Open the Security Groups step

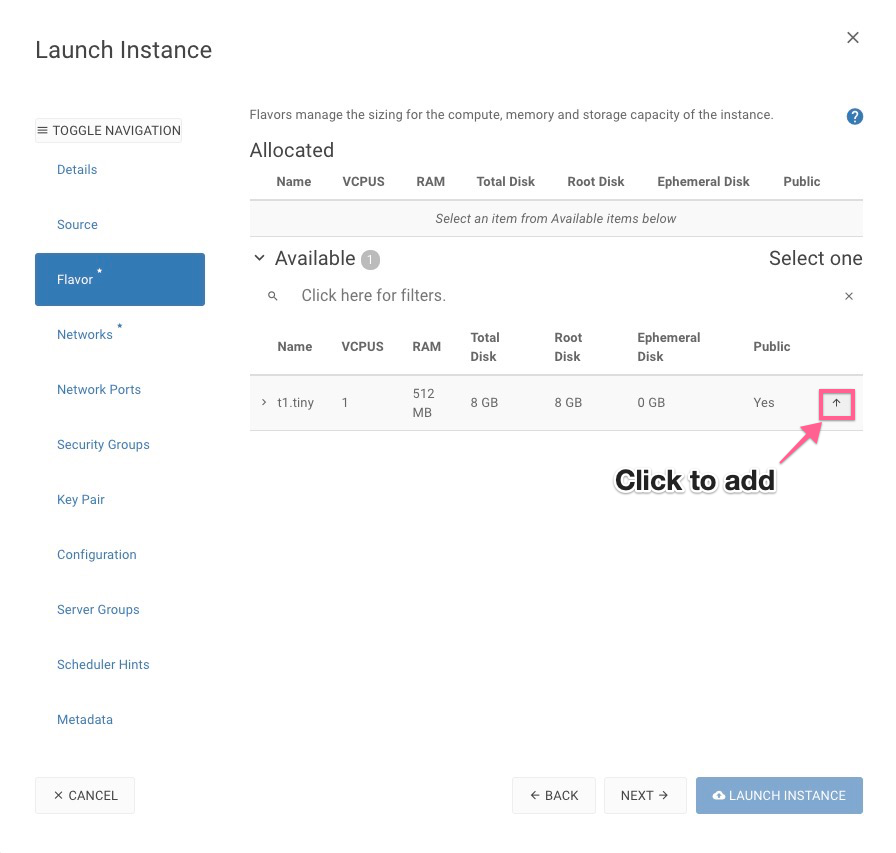(x=103, y=444)
